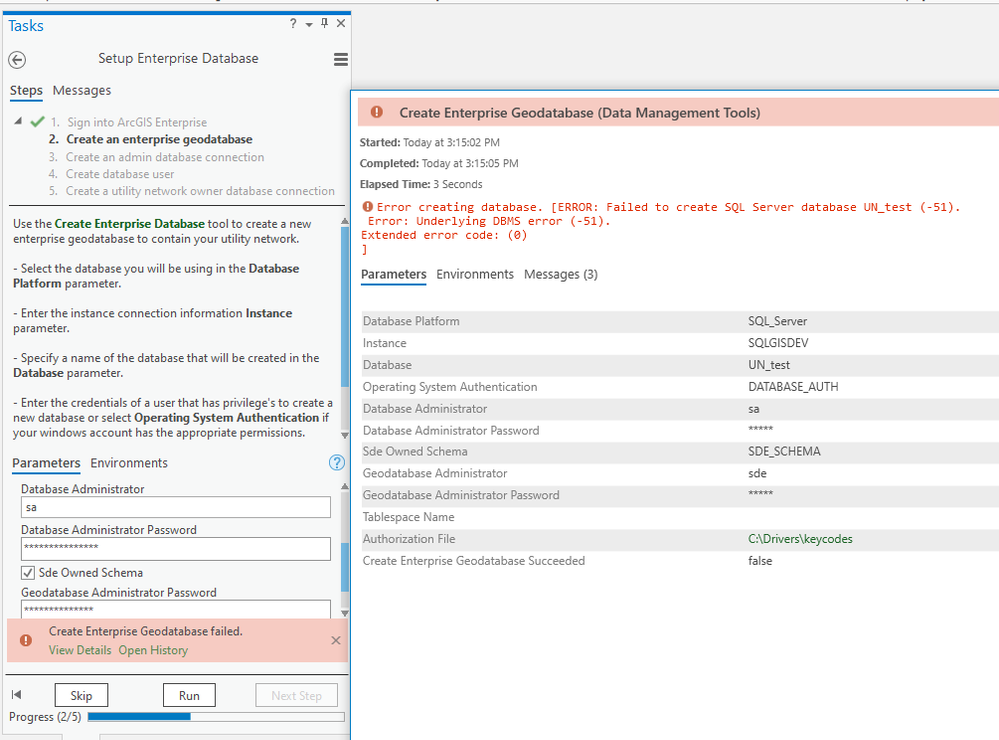Image resolution: width=999 pixels, height=740 pixels.
Task: Click the Progress (2/5) bar
Action: click(x=216, y=716)
